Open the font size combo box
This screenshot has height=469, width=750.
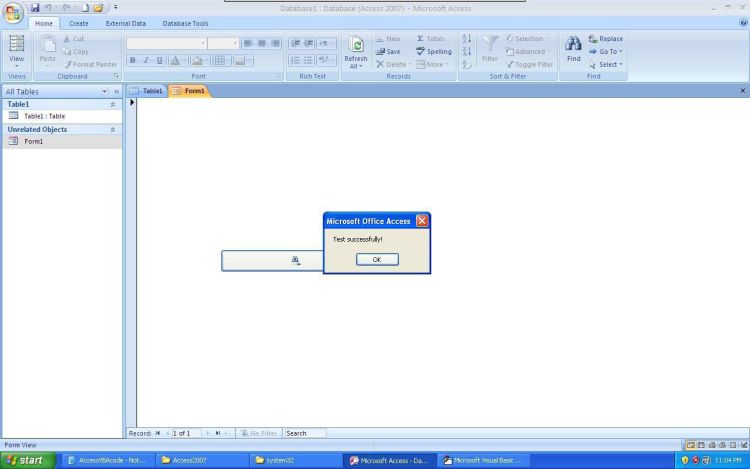[x=223, y=44]
